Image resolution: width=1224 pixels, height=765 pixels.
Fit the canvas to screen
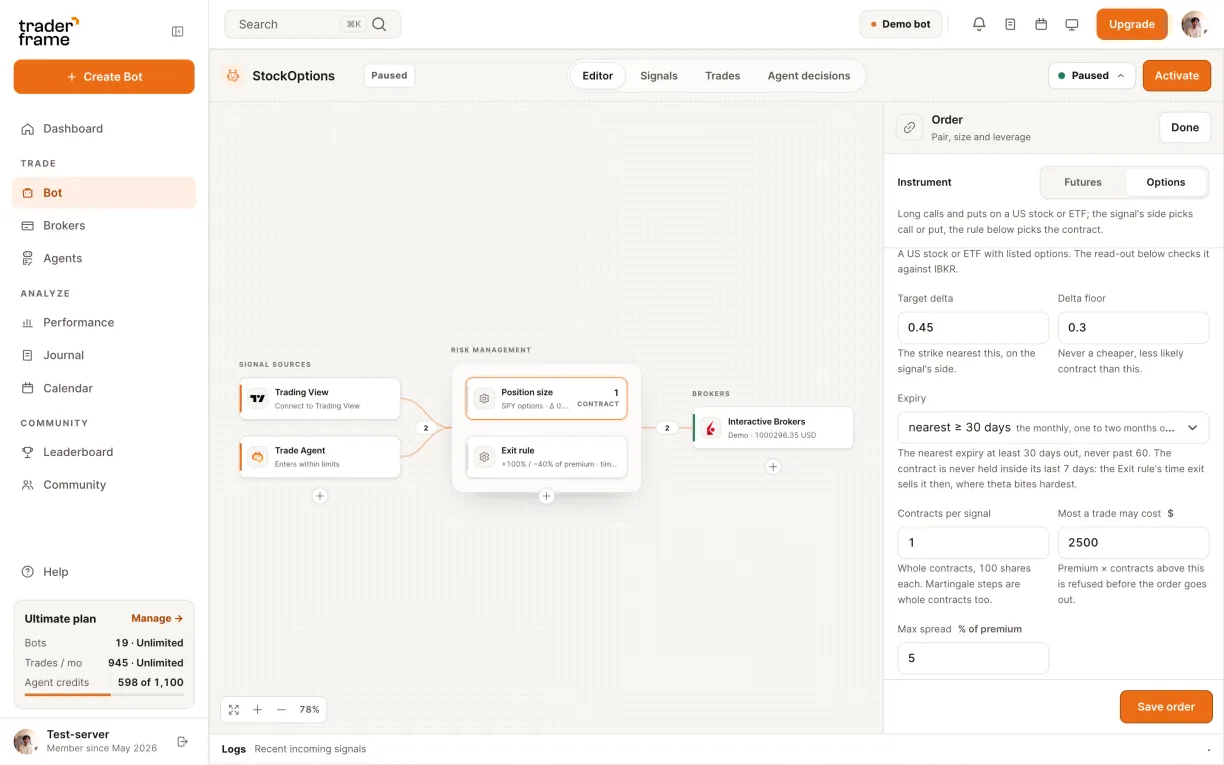coord(234,710)
